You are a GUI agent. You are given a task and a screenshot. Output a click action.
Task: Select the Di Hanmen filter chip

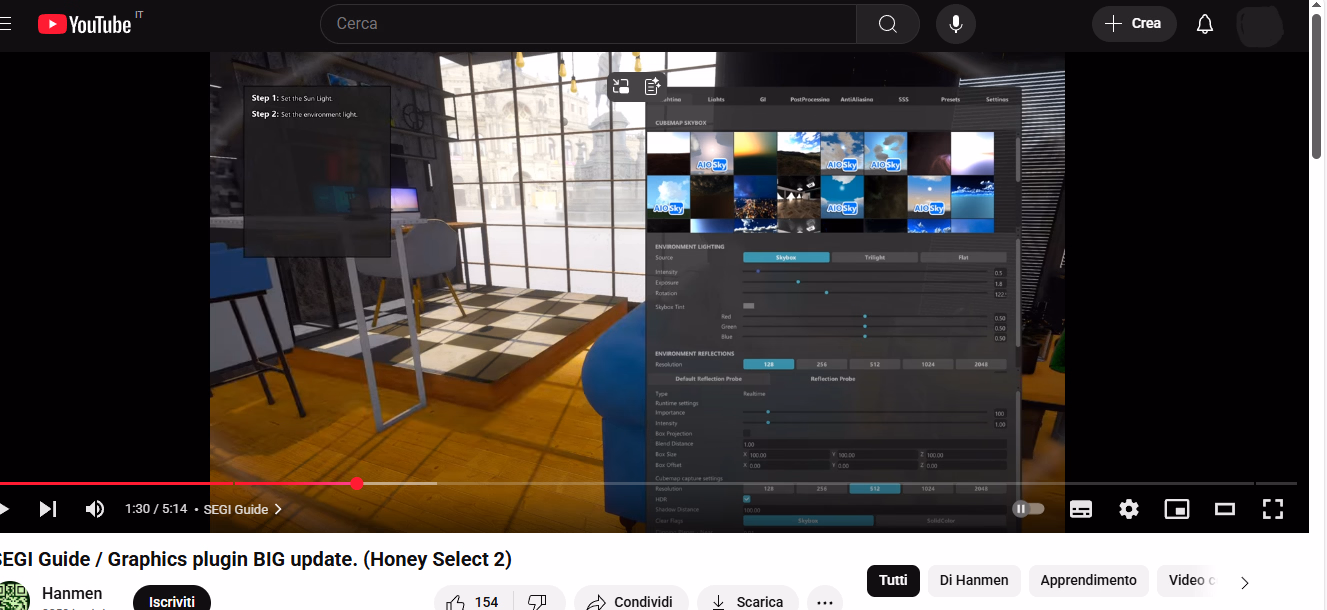coord(974,580)
